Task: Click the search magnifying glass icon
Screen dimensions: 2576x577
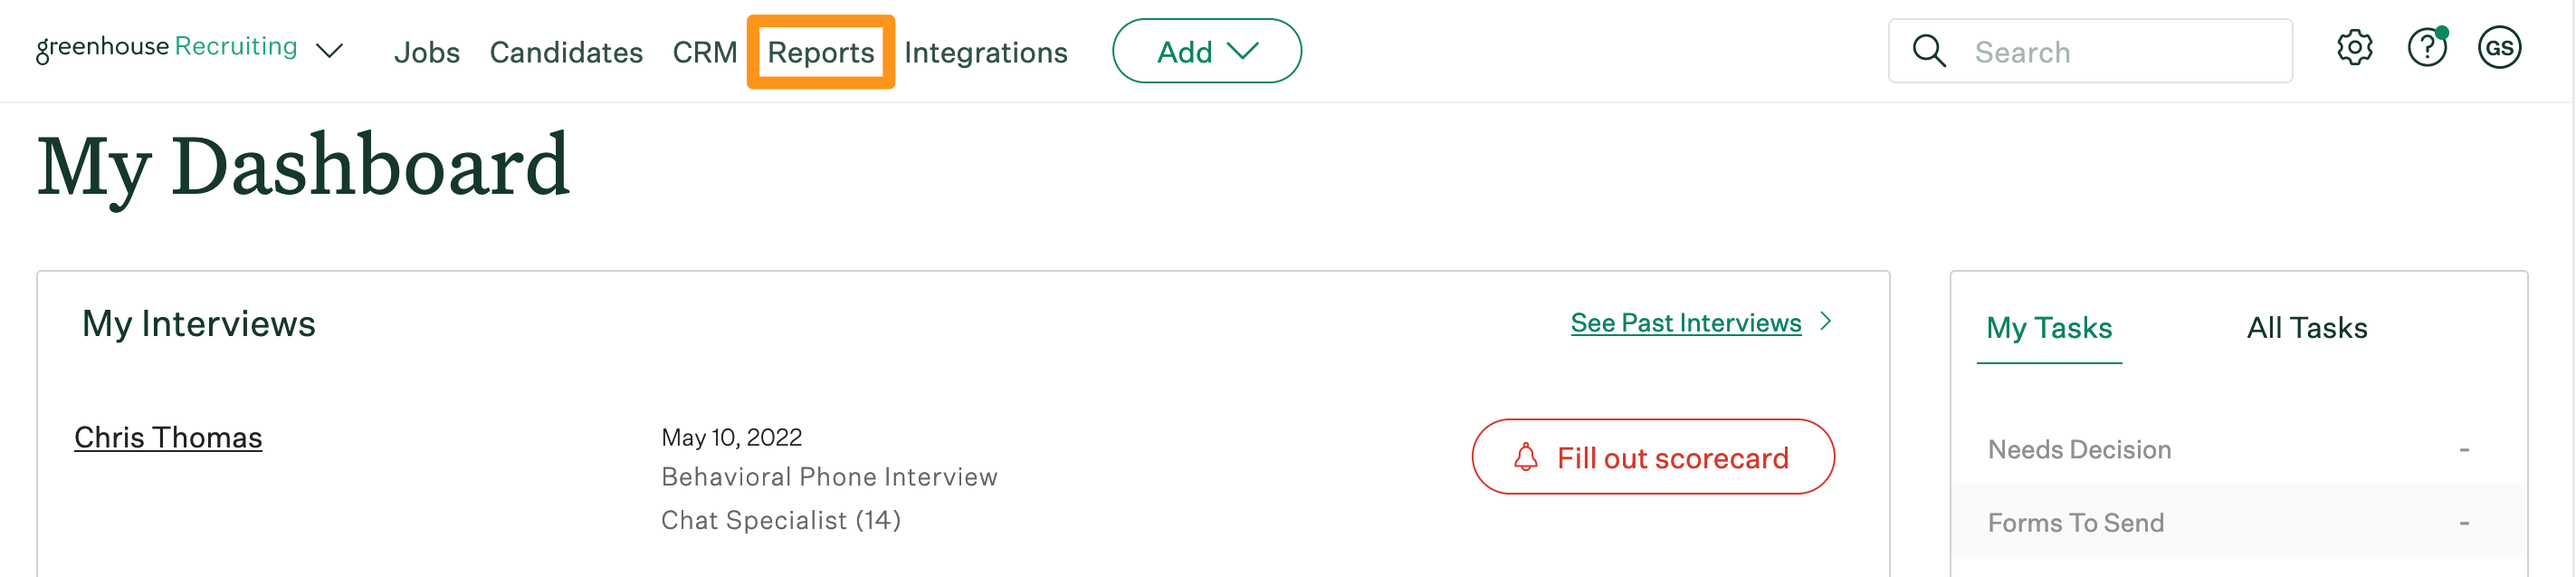Action: tap(1928, 50)
